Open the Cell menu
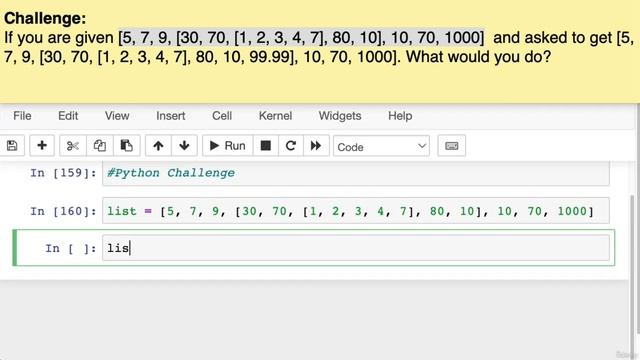The width and height of the screenshot is (640, 360). (222, 116)
